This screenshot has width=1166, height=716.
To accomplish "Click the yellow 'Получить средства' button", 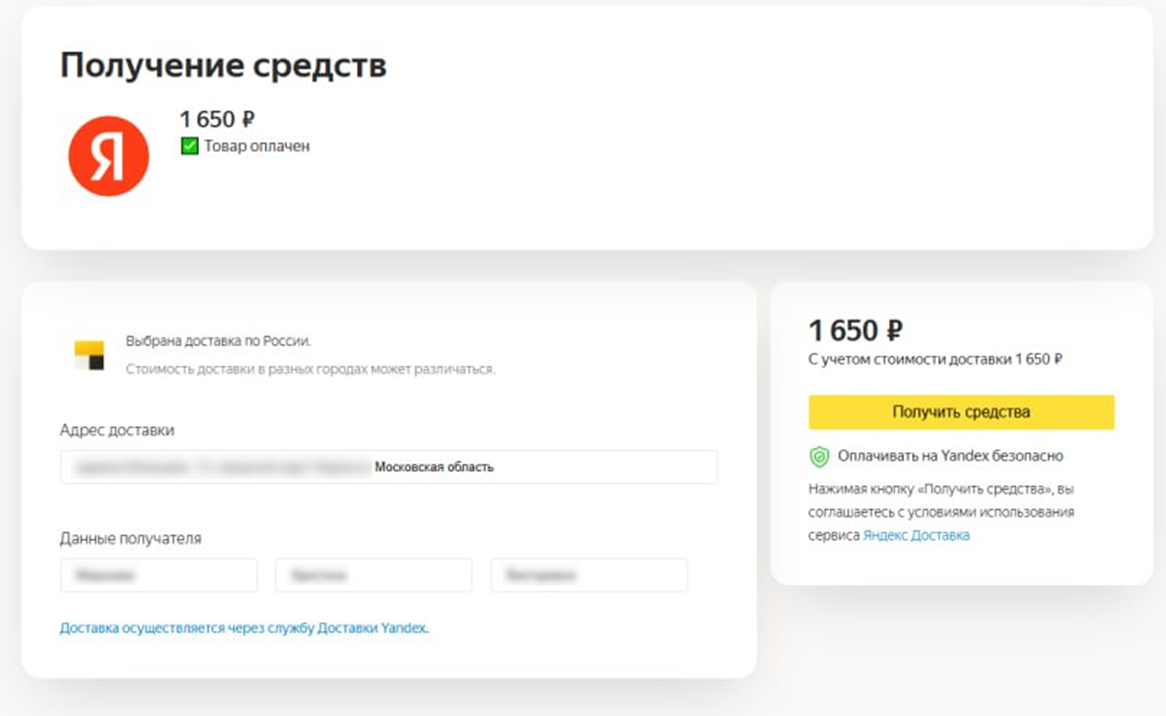I will (x=961, y=412).
